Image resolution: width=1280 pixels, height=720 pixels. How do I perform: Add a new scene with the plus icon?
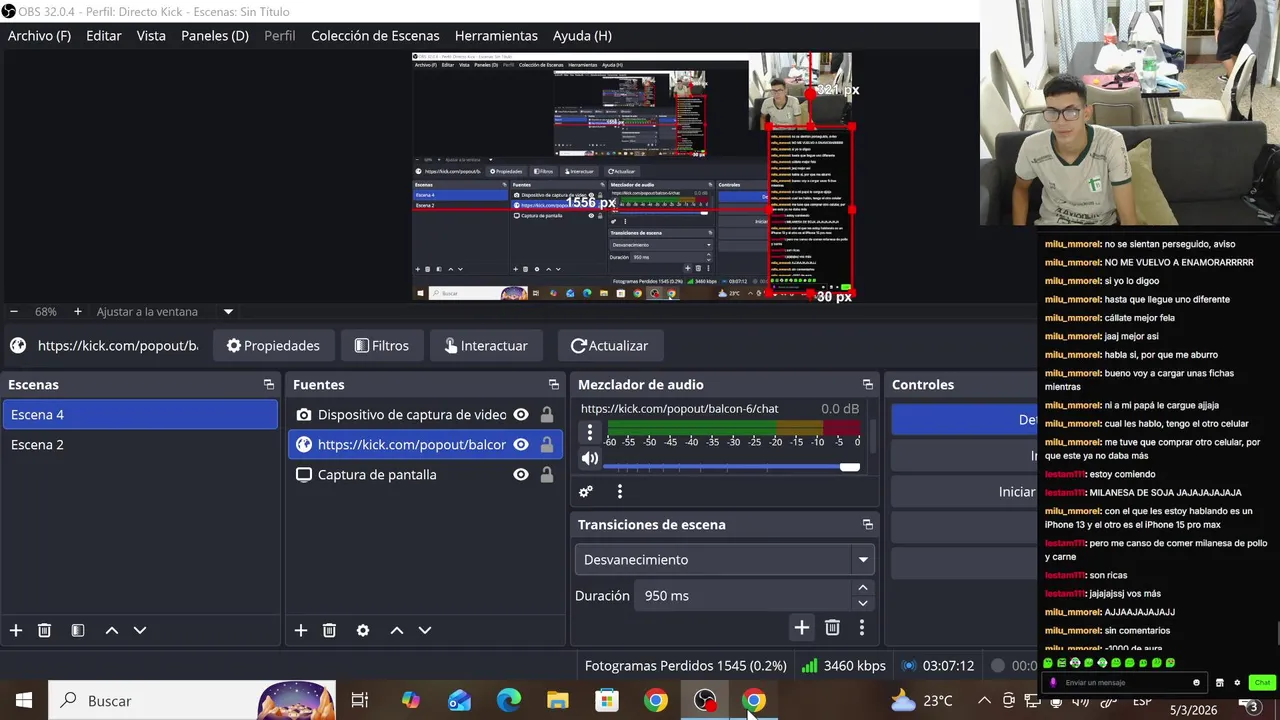click(16, 630)
